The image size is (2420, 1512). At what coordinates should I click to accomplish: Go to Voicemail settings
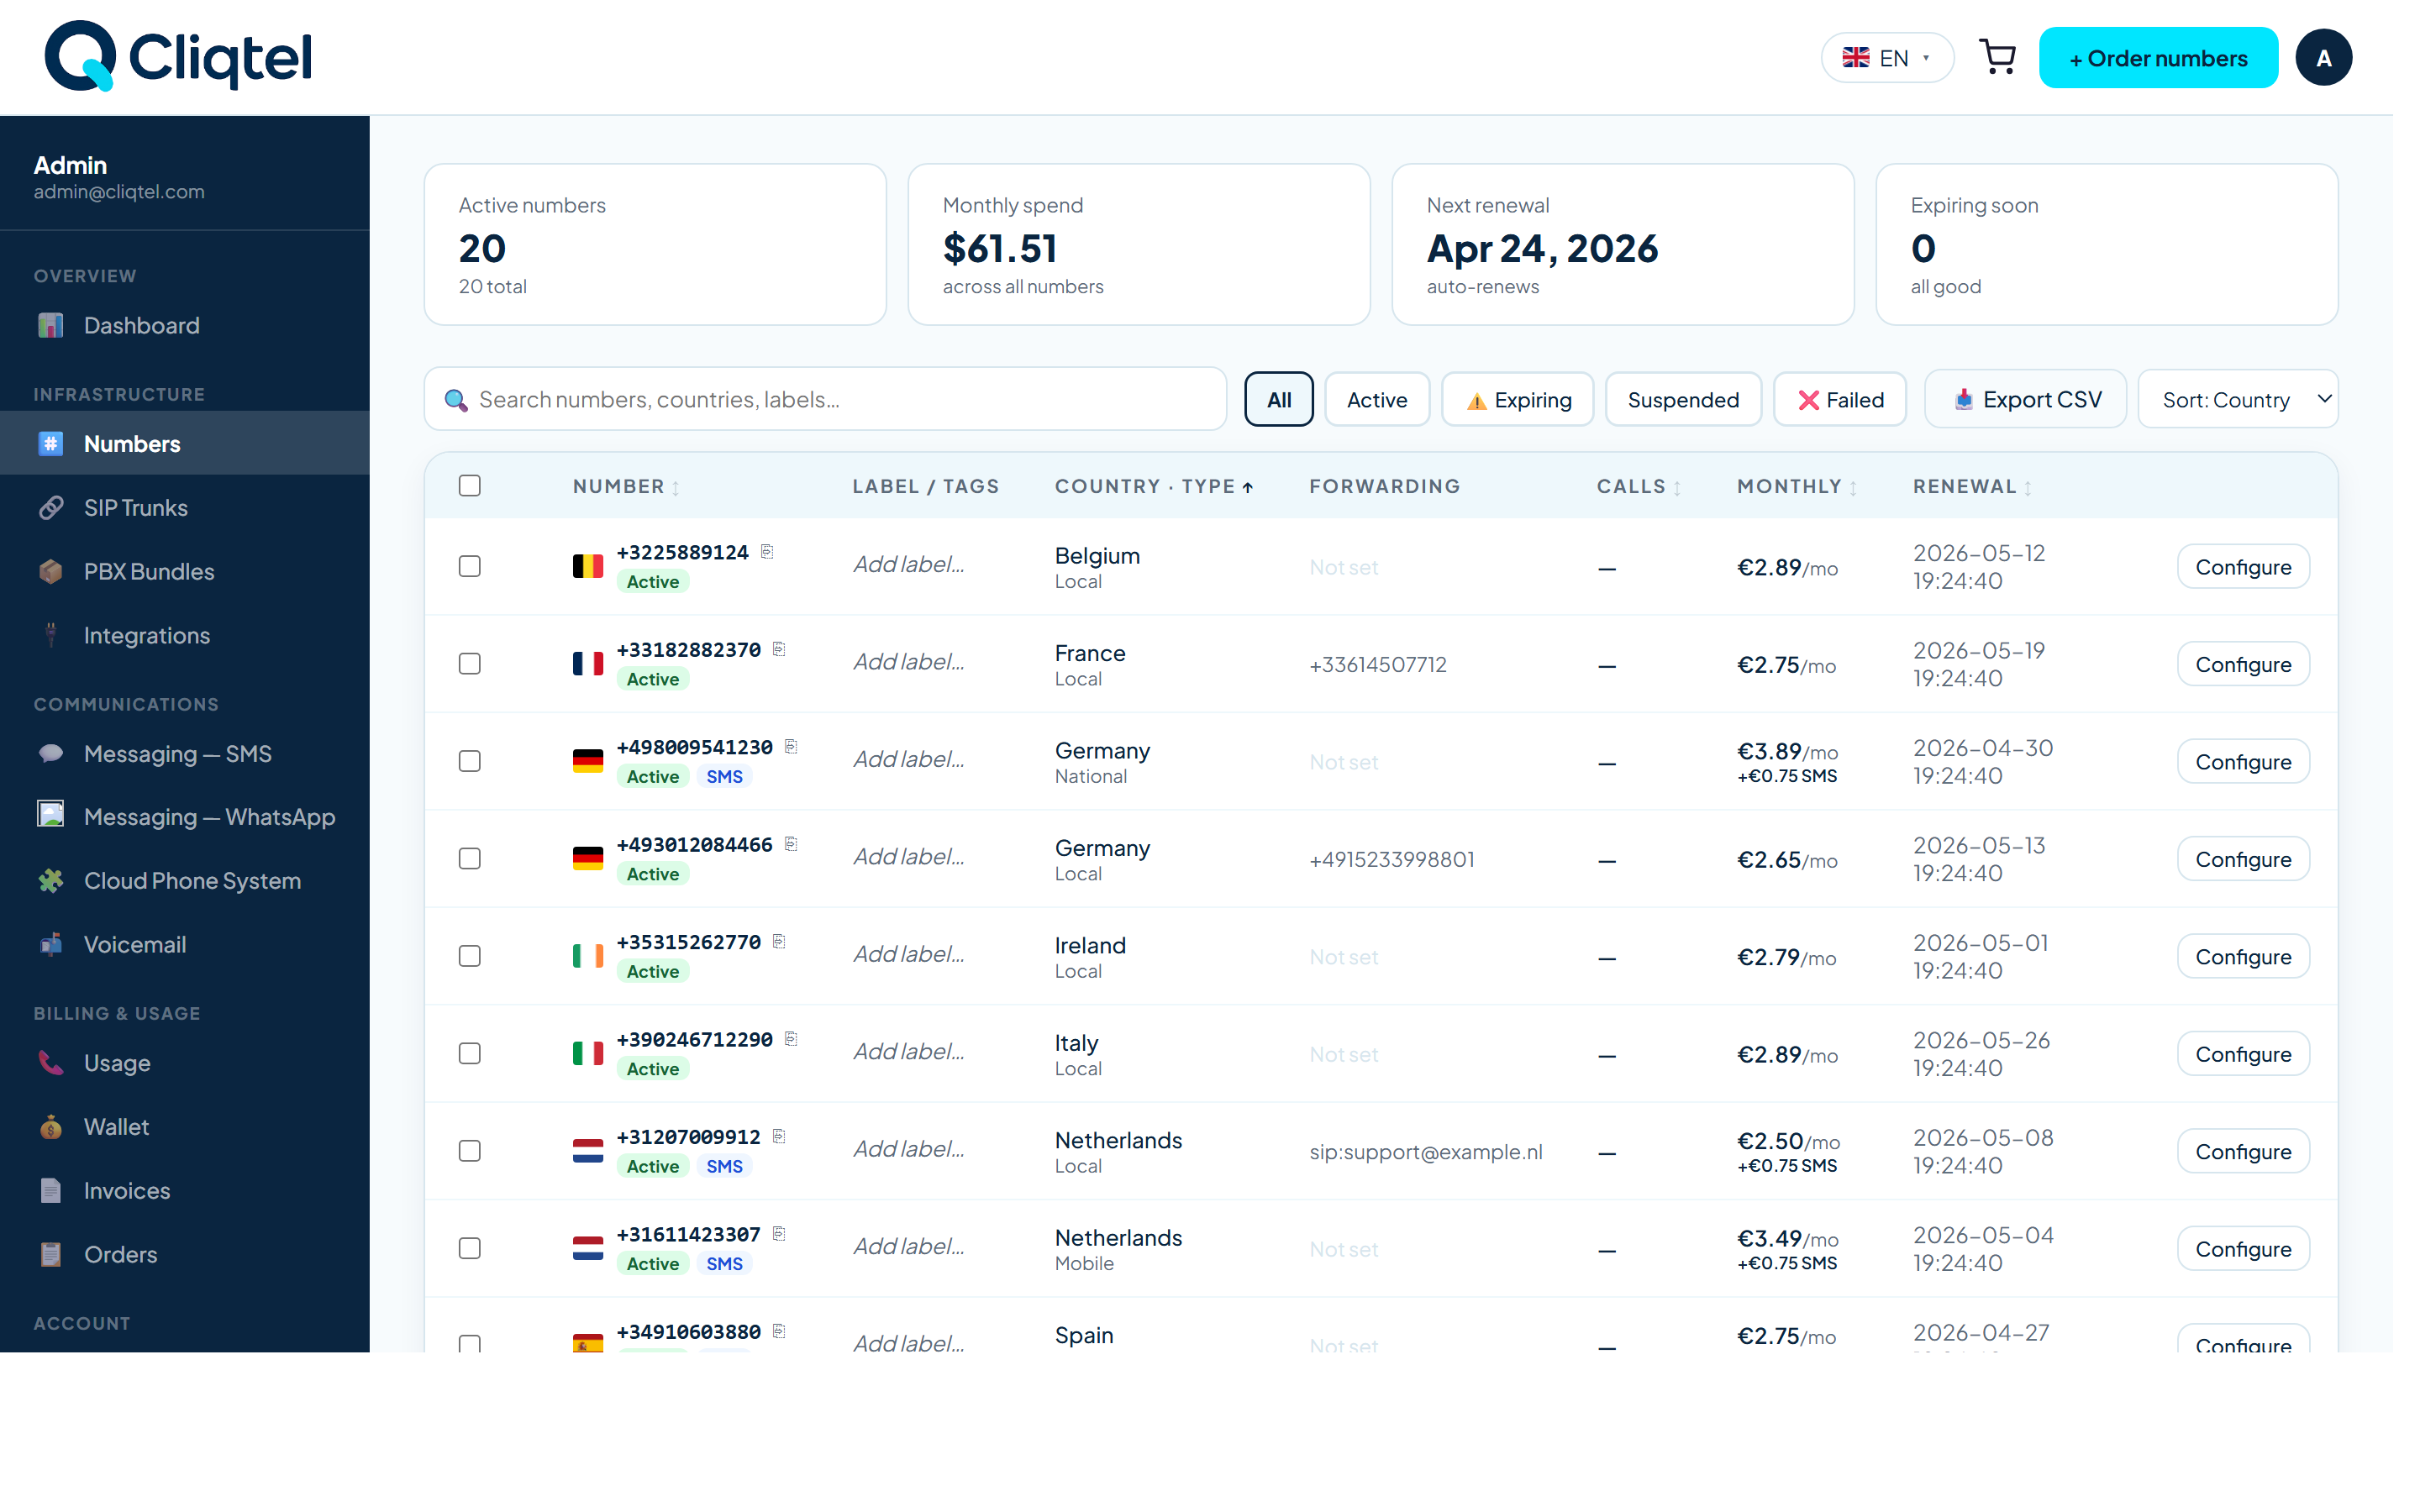[x=134, y=944]
